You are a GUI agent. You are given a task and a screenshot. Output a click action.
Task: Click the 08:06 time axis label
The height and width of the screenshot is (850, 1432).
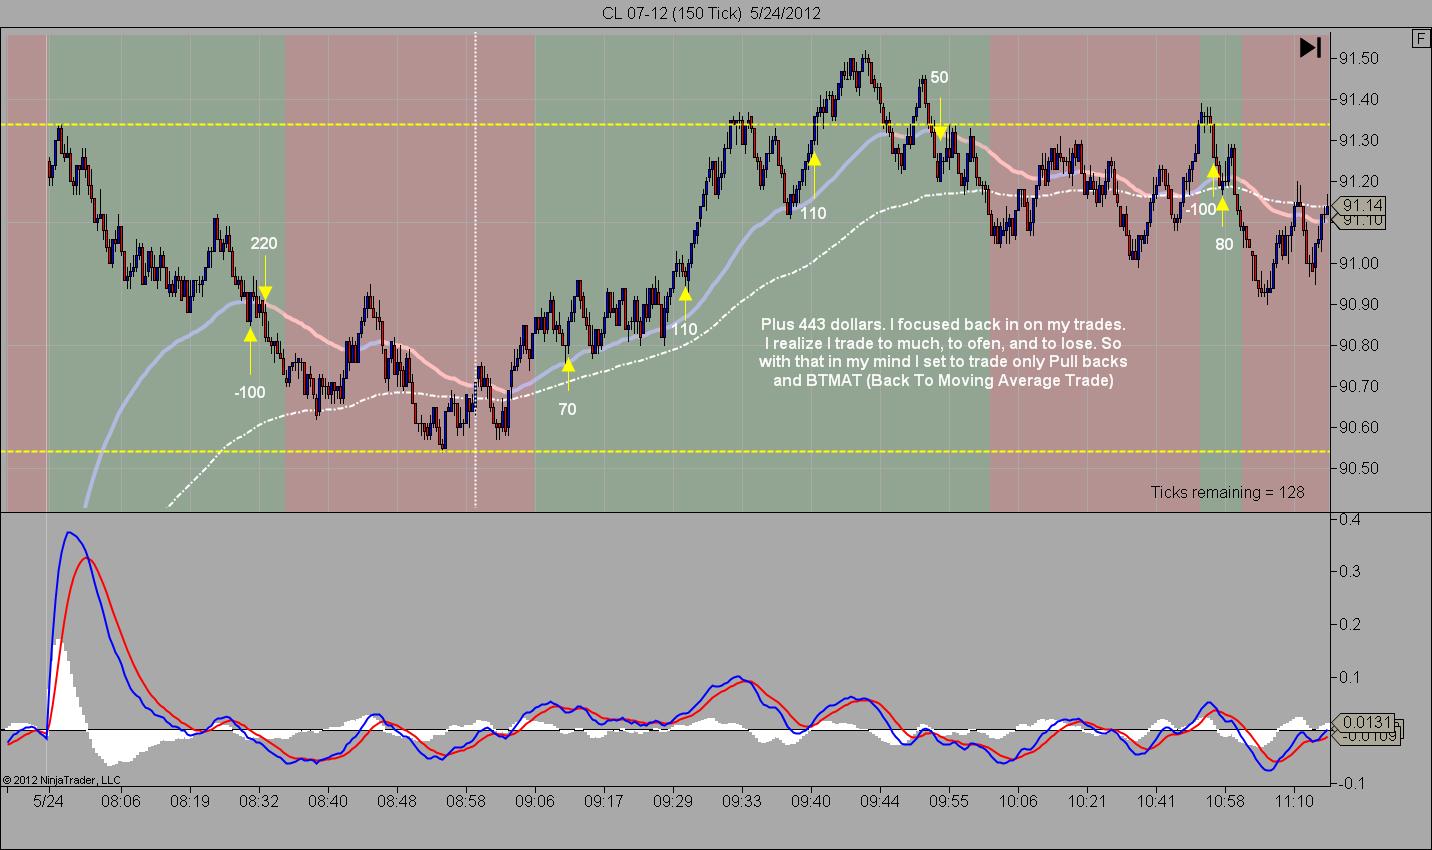coord(120,801)
